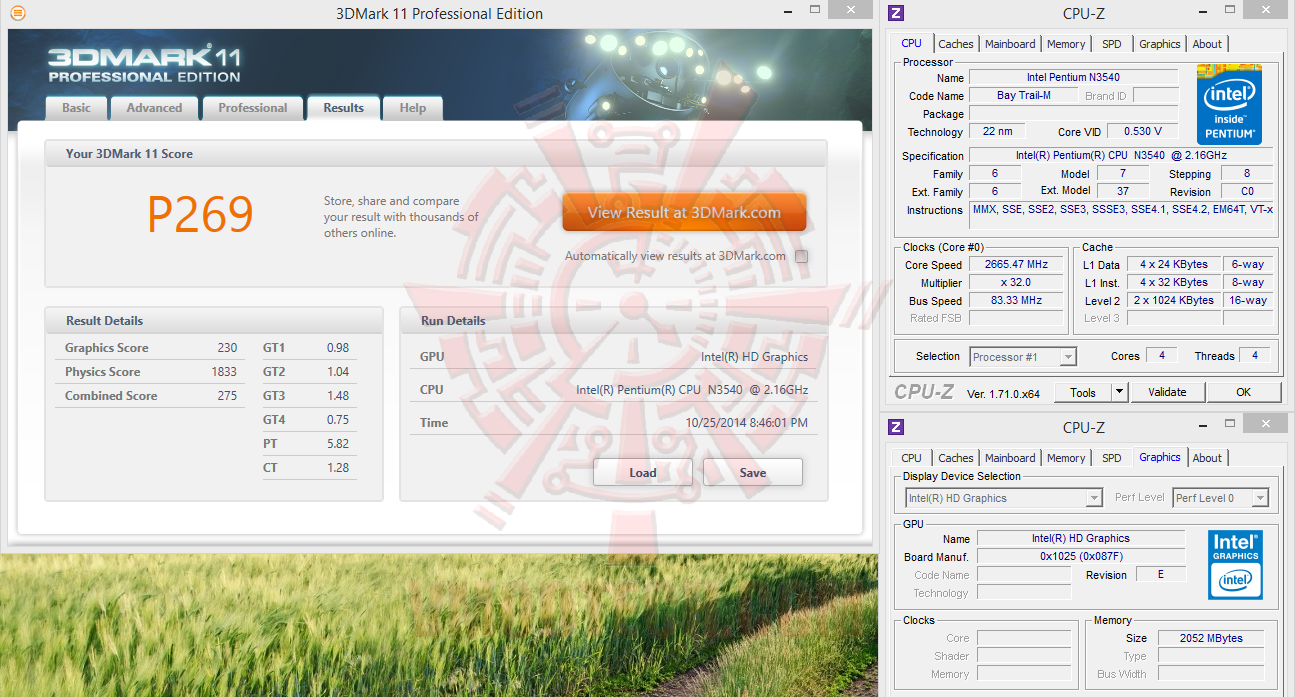Open Memory tab in lower CPU-Z window
1295x697 pixels.
(x=1066, y=458)
